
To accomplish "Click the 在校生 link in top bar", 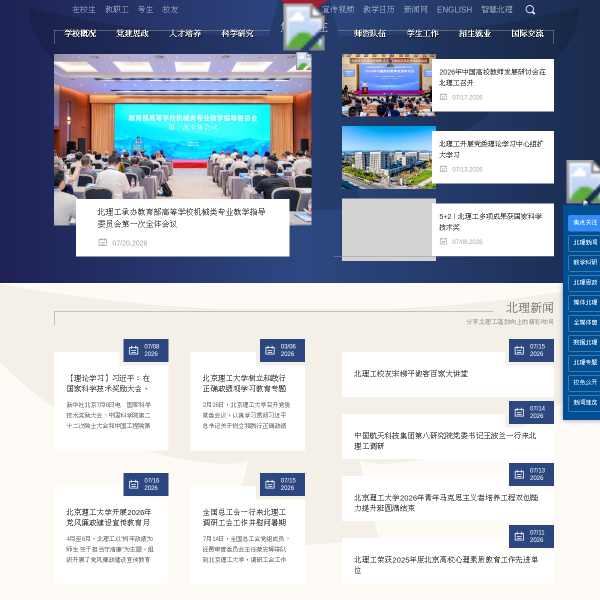I will tap(84, 10).
